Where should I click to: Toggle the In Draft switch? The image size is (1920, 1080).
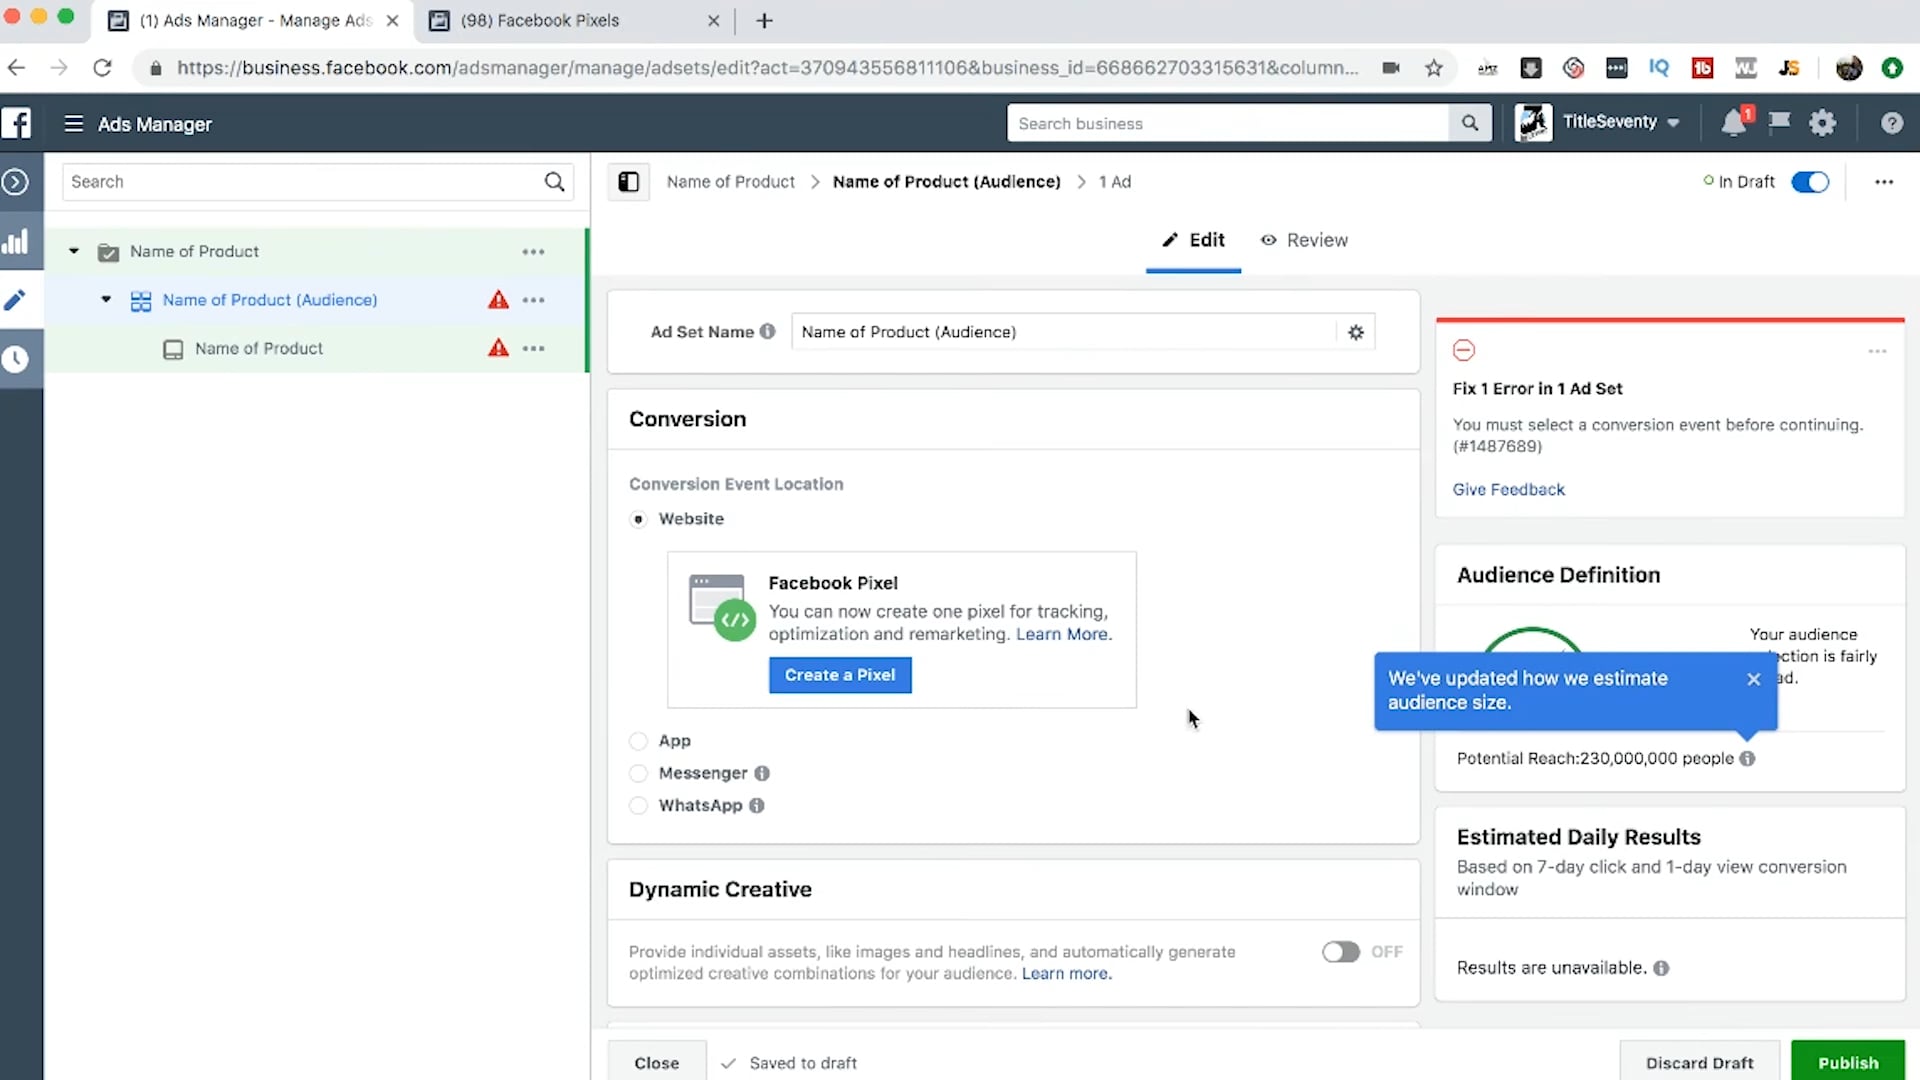click(x=1810, y=182)
